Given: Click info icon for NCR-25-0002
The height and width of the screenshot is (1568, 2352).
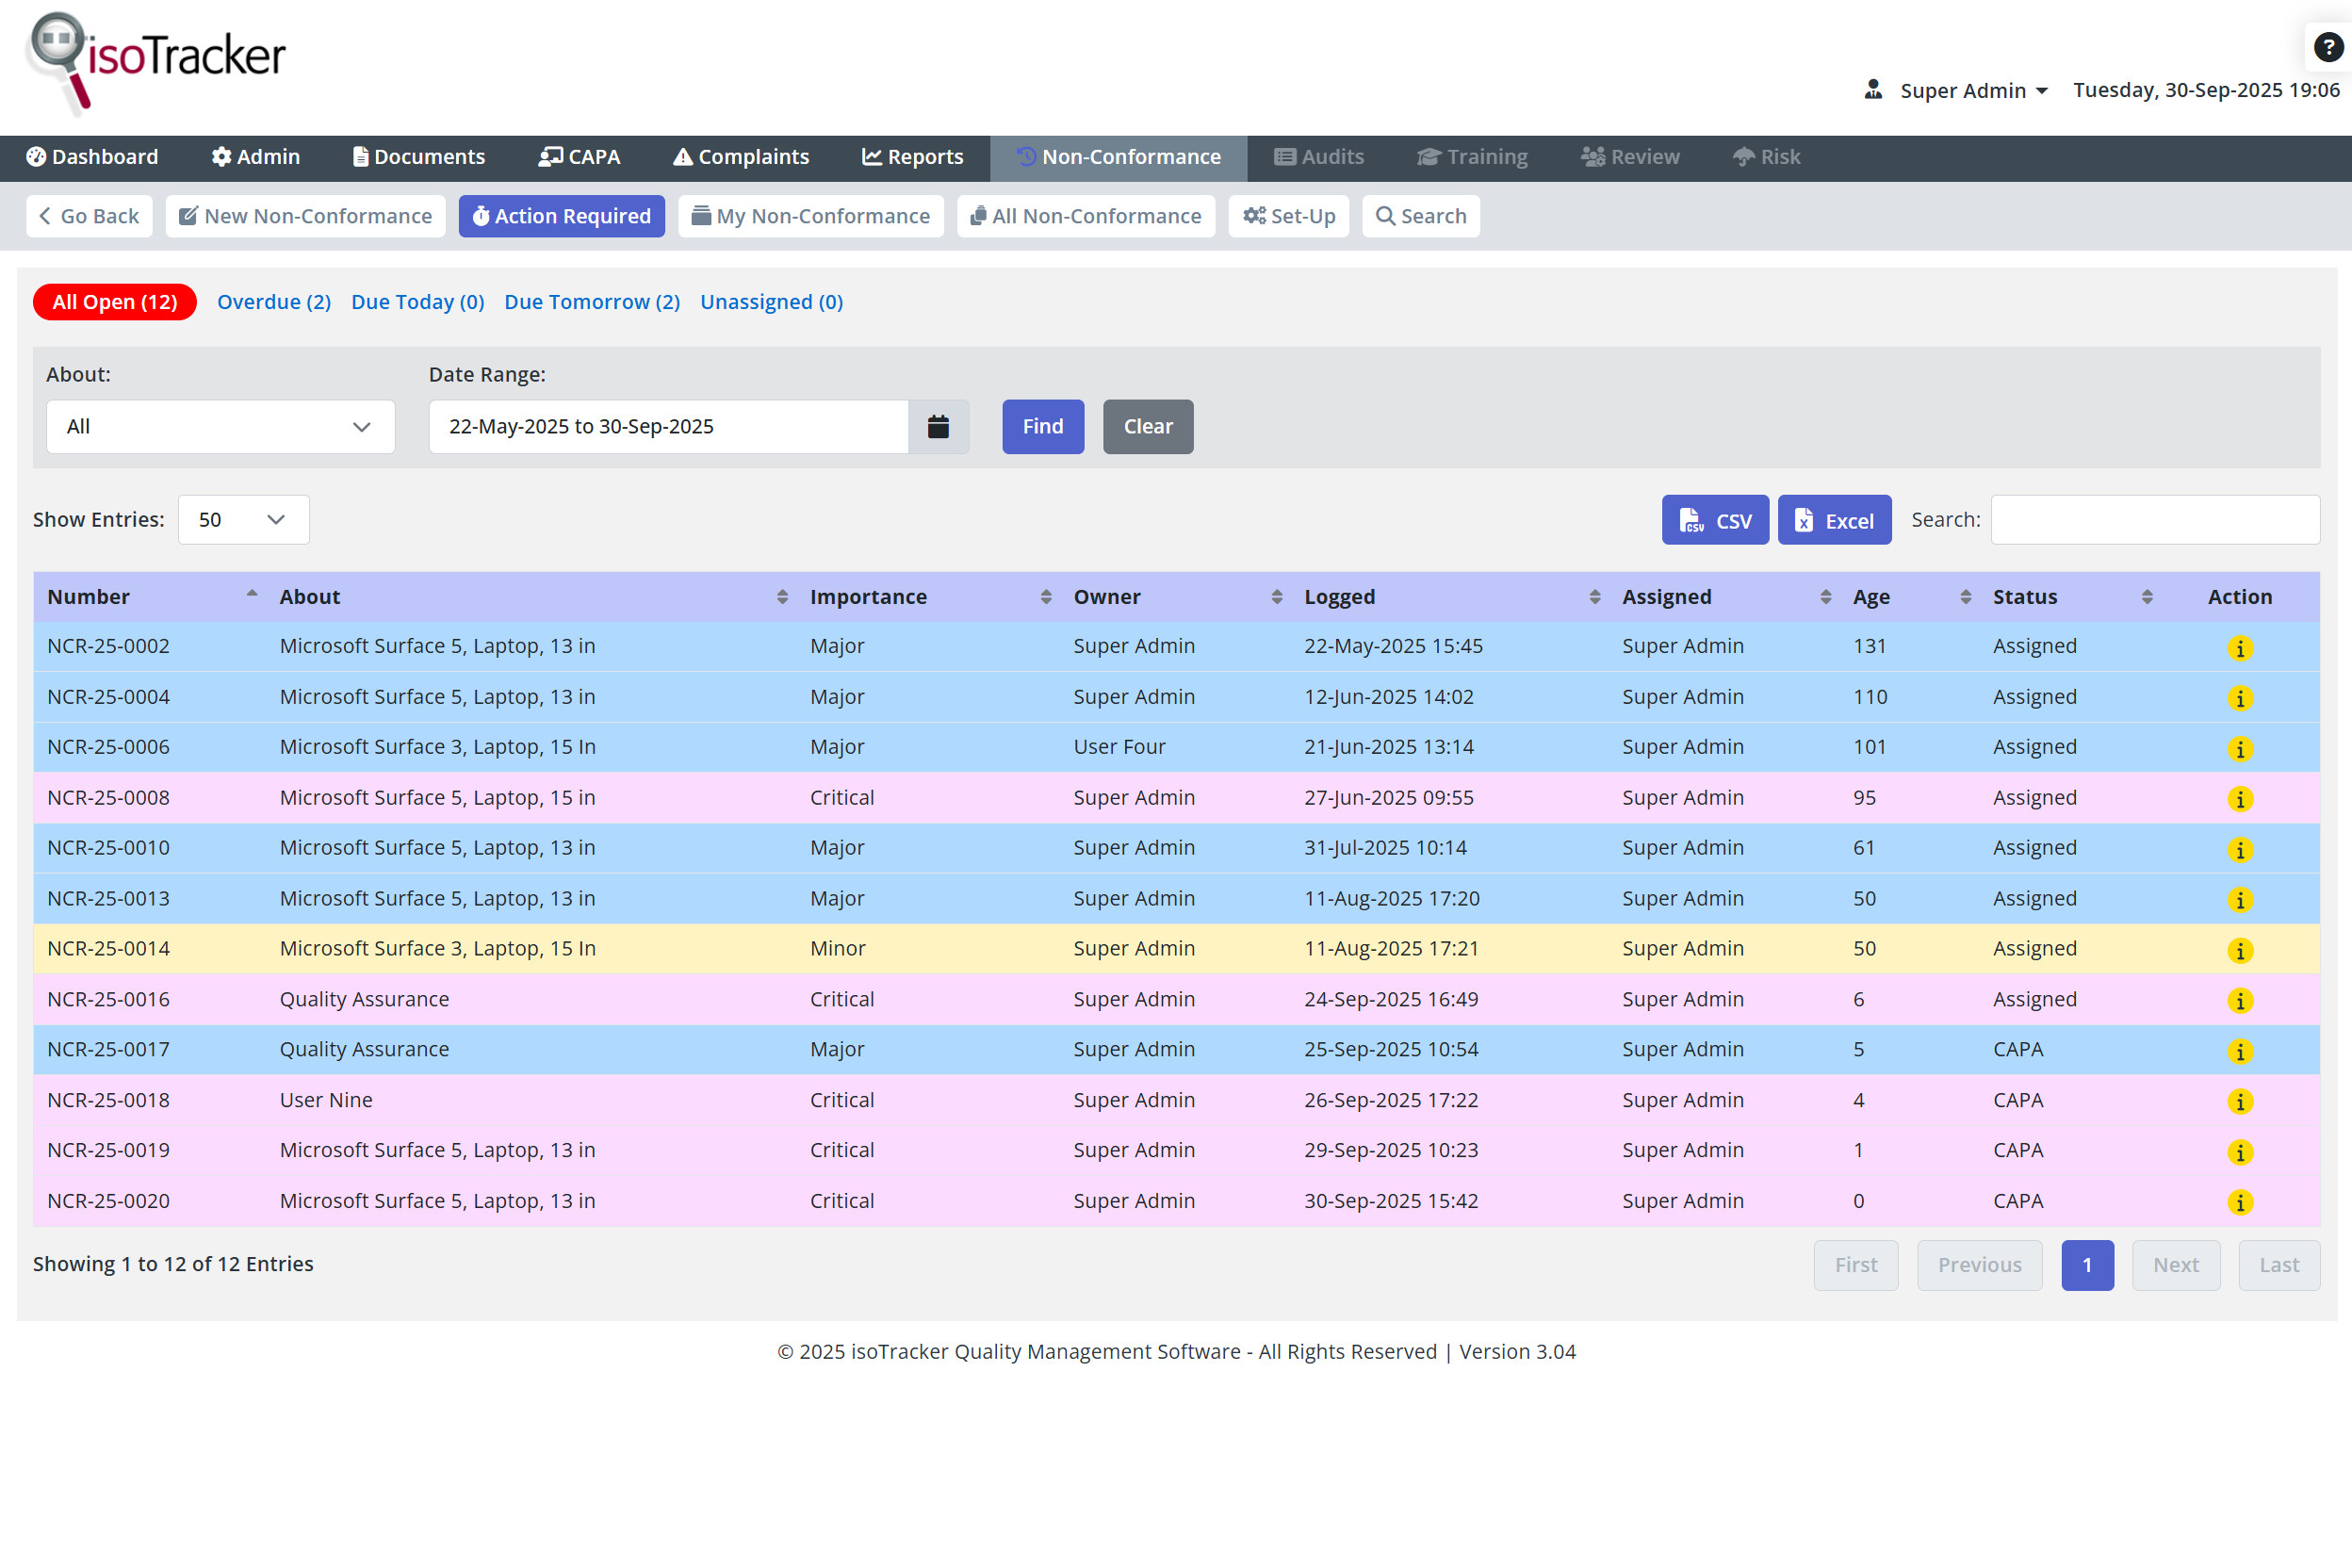Looking at the screenshot, I should pos(2239,648).
